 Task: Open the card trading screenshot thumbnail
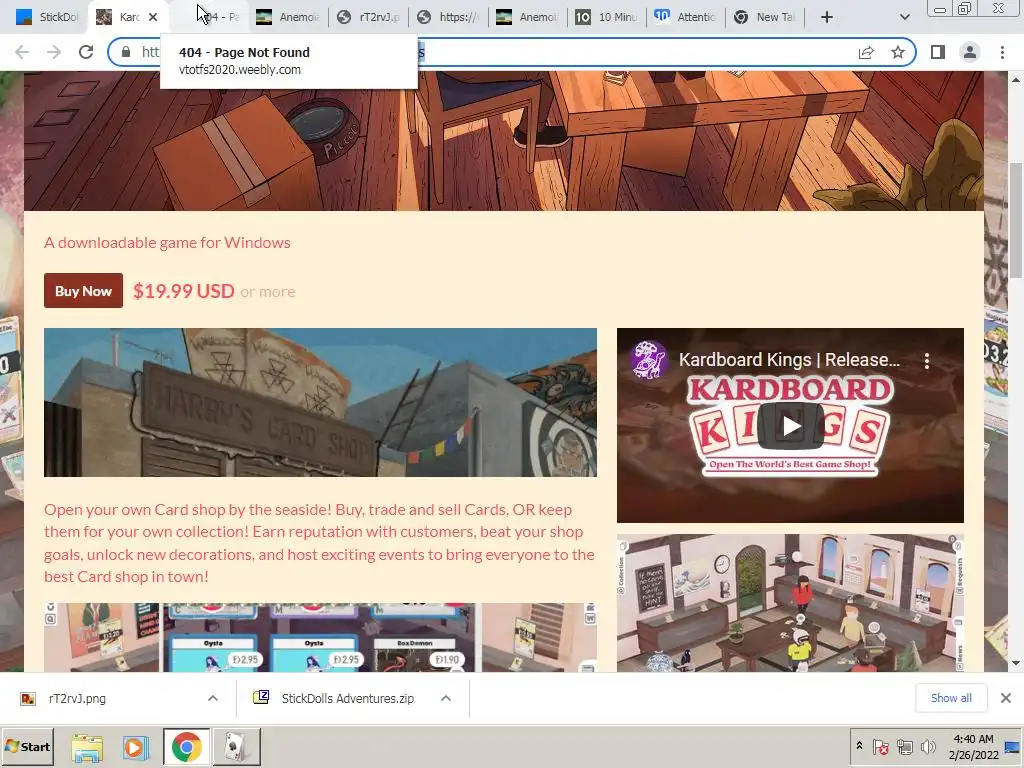(321, 638)
